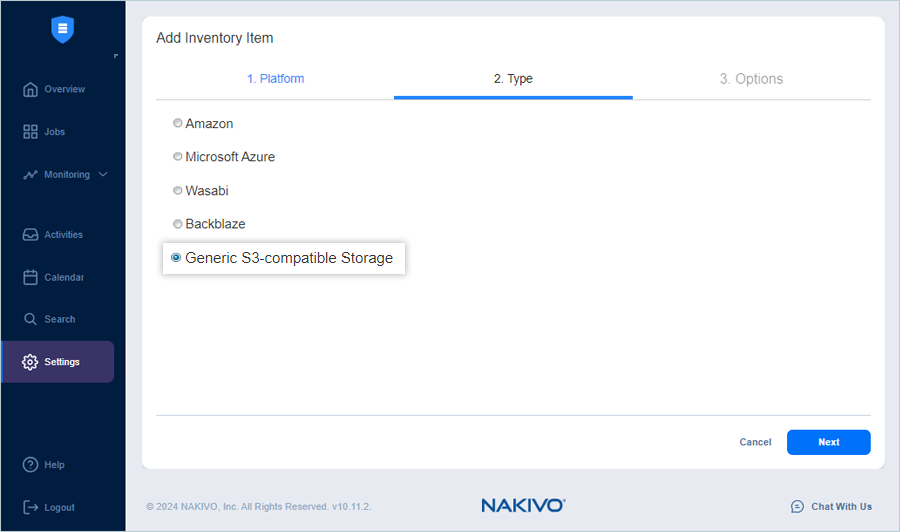
Task: Click the Jobs grid icon
Action: [30, 131]
